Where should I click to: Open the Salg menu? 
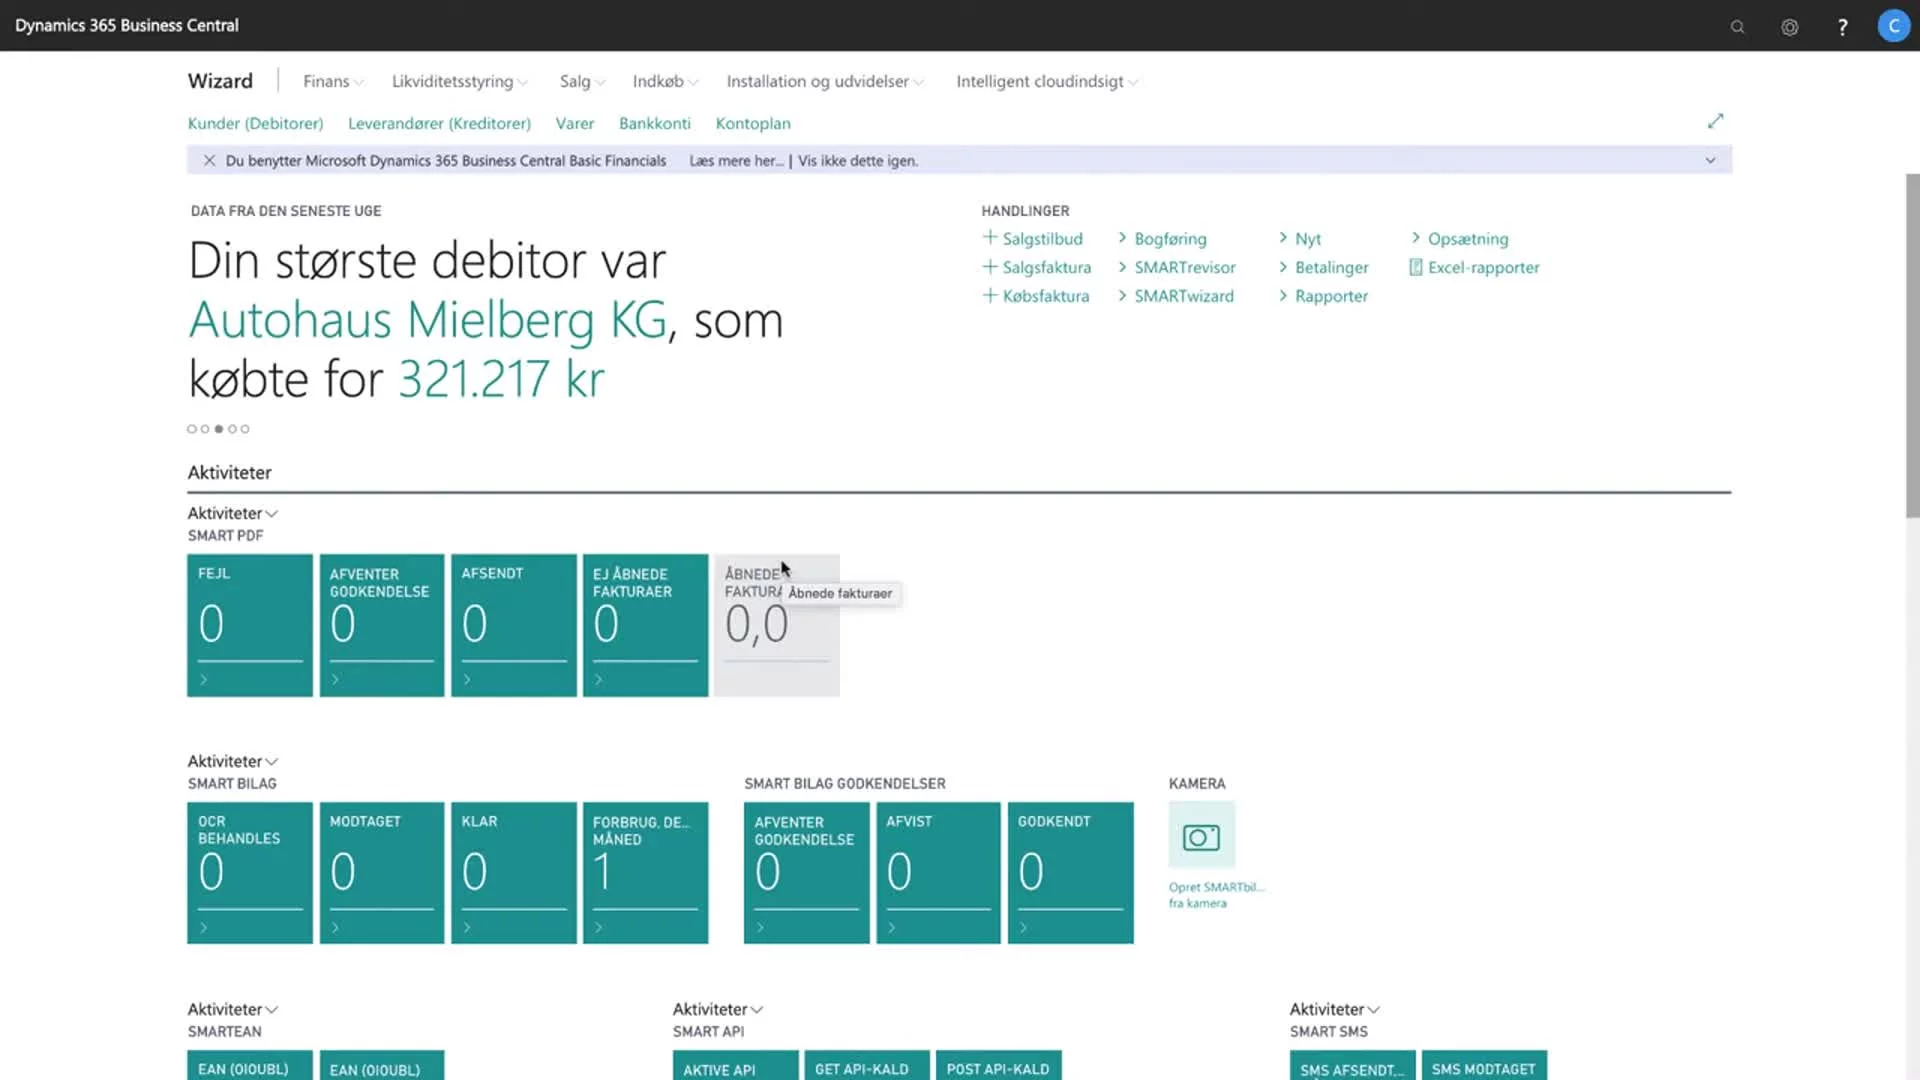click(x=582, y=81)
